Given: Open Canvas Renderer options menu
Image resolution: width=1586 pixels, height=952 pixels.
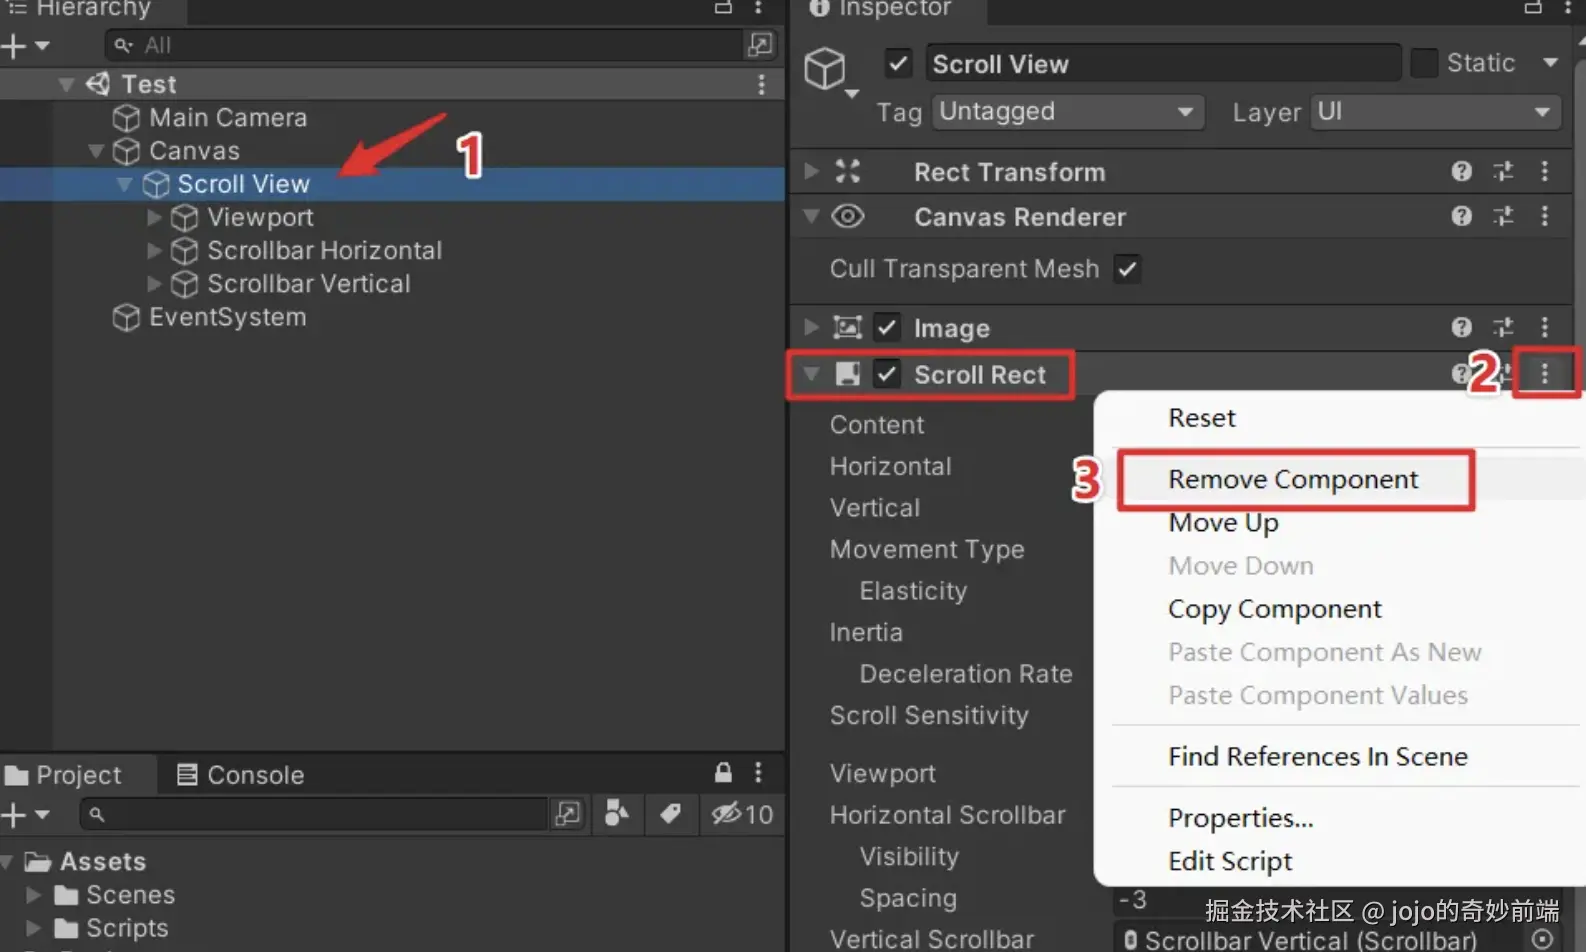Looking at the screenshot, I should pyautogui.click(x=1545, y=216).
